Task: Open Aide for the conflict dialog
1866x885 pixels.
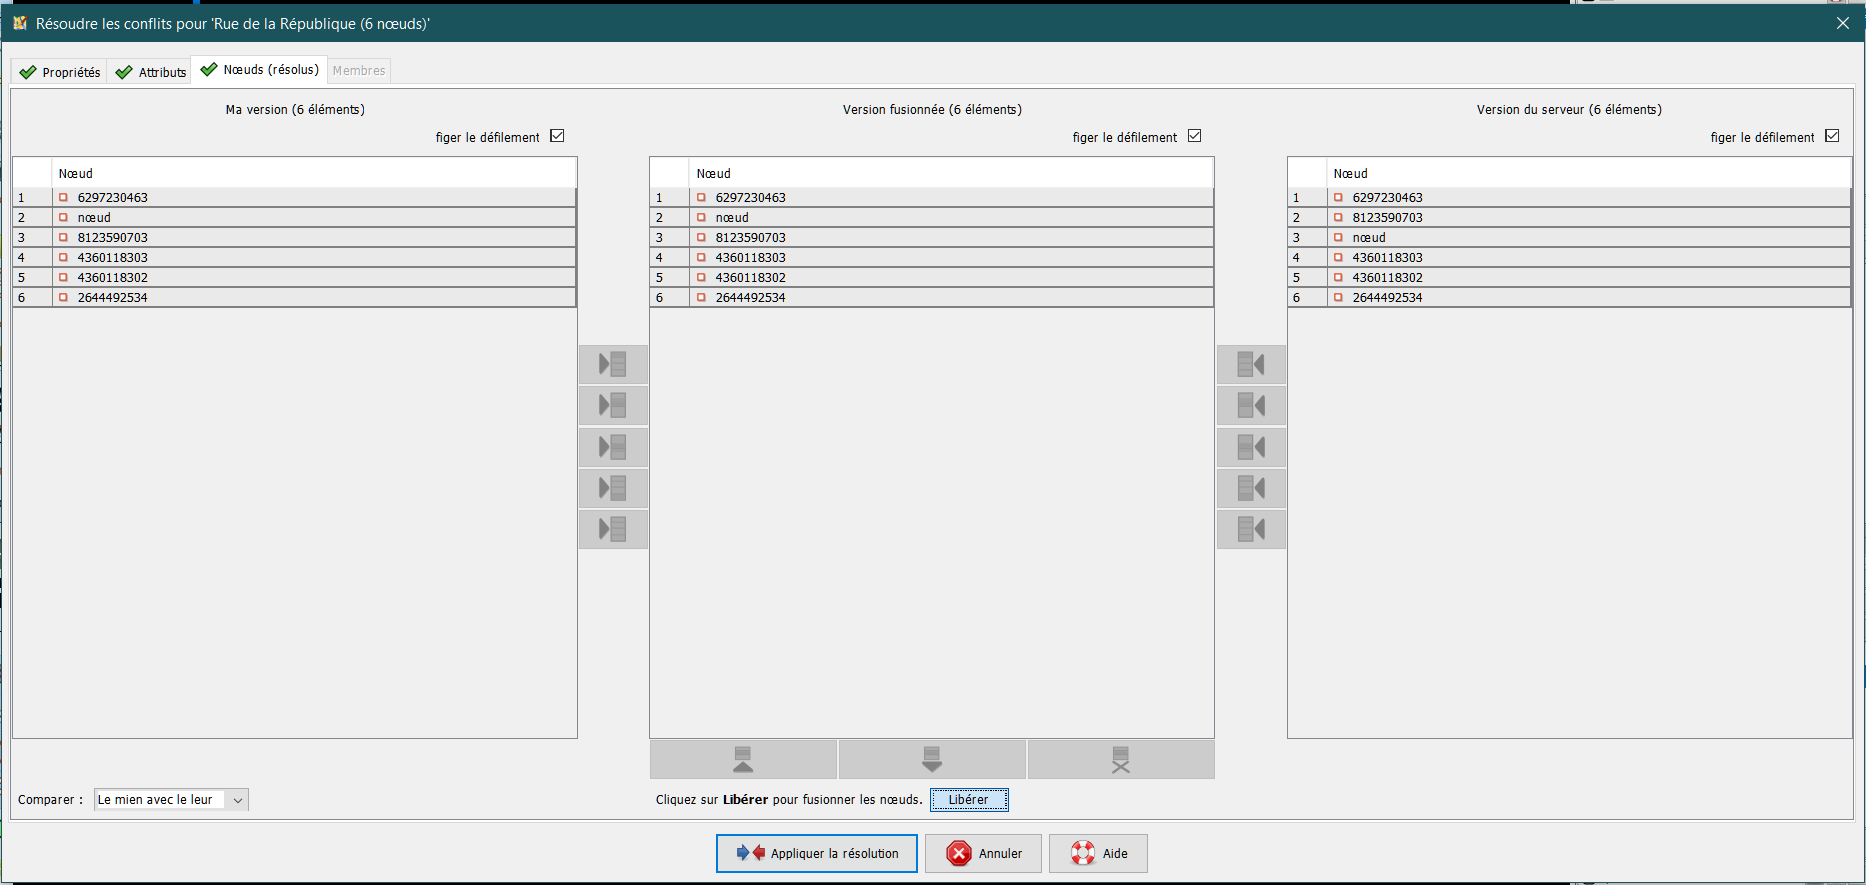Action: pyautogui.click(x=1098, y=854)
